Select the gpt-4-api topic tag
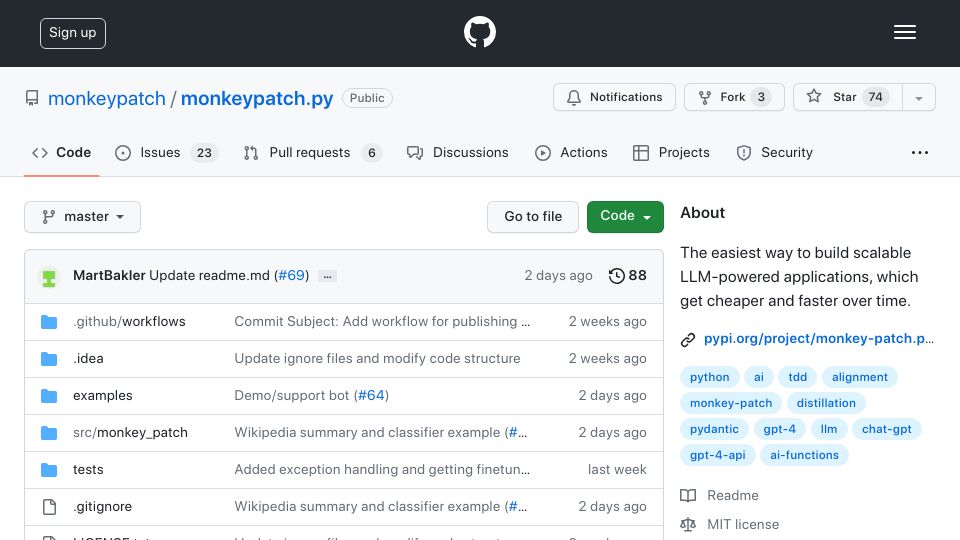Viewport: 960px width, 540px height. click(718, 455)
